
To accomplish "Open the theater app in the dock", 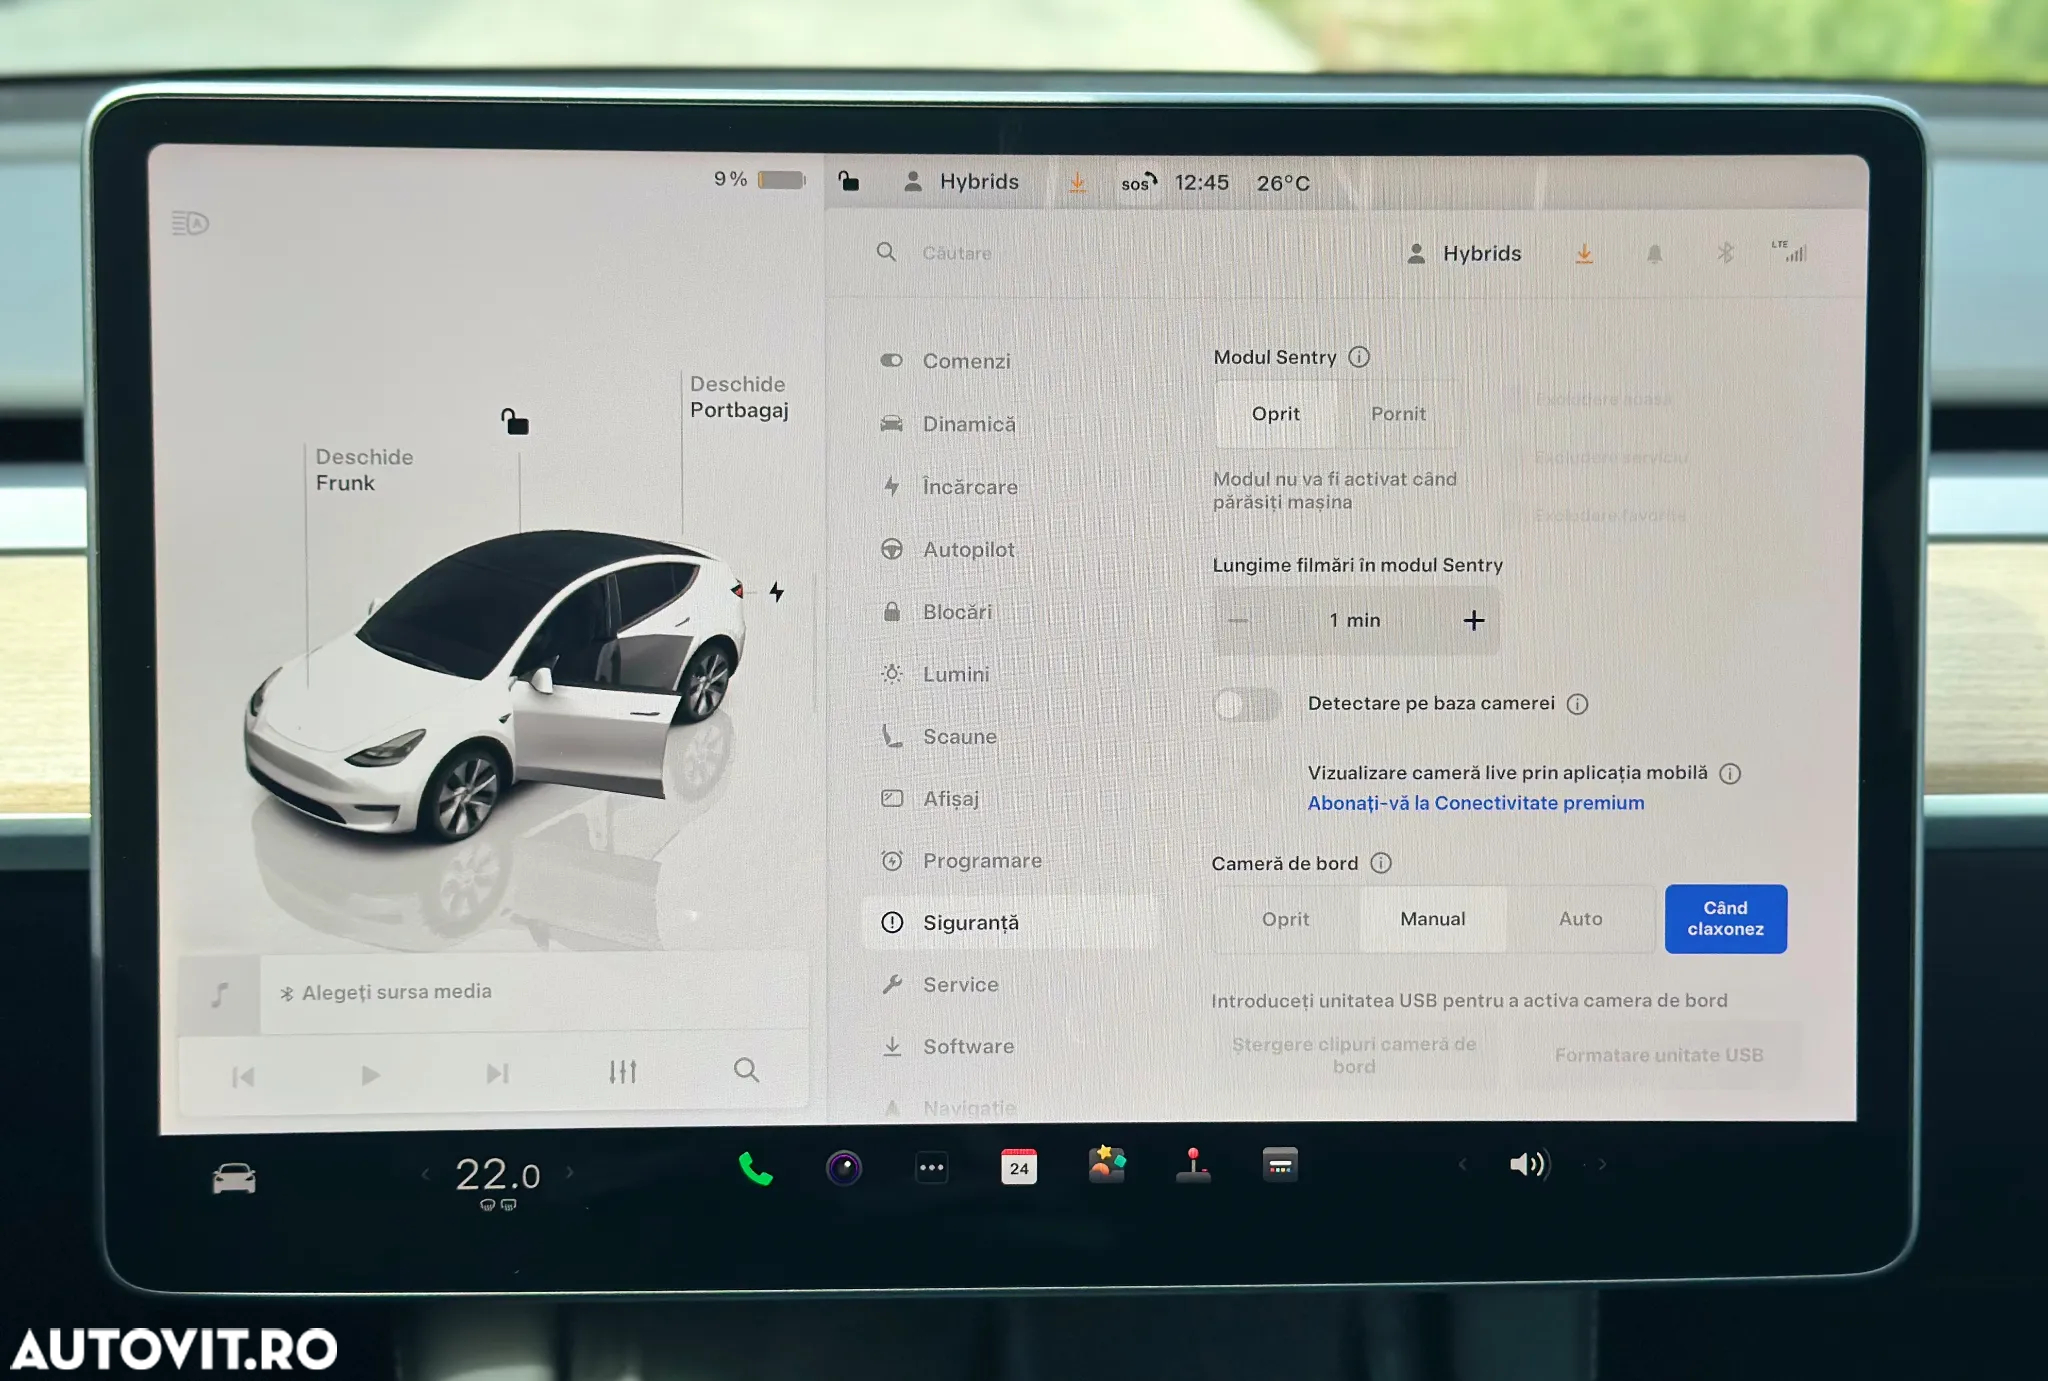I will tap(1280, 1165).
